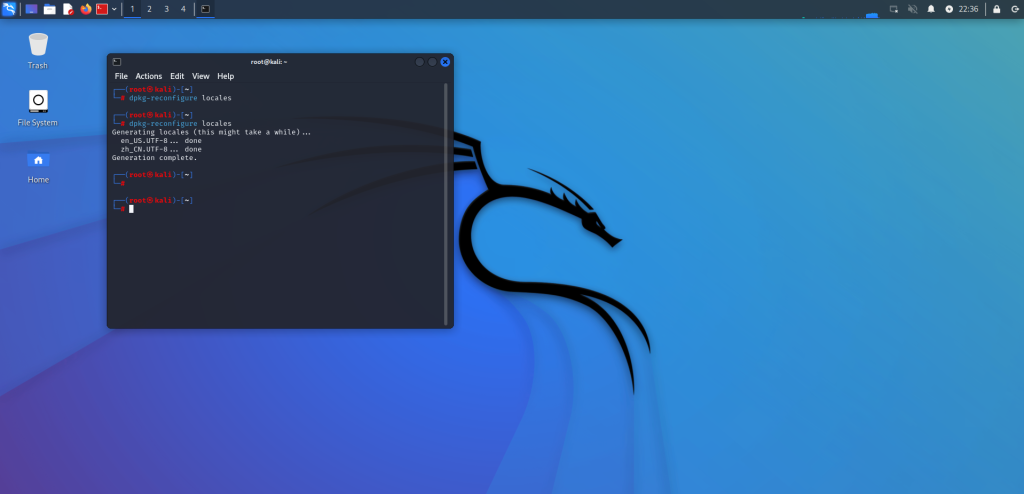Close the root@kali terminal window
This screenshot has width=1024, height=494.
(445, 62)
